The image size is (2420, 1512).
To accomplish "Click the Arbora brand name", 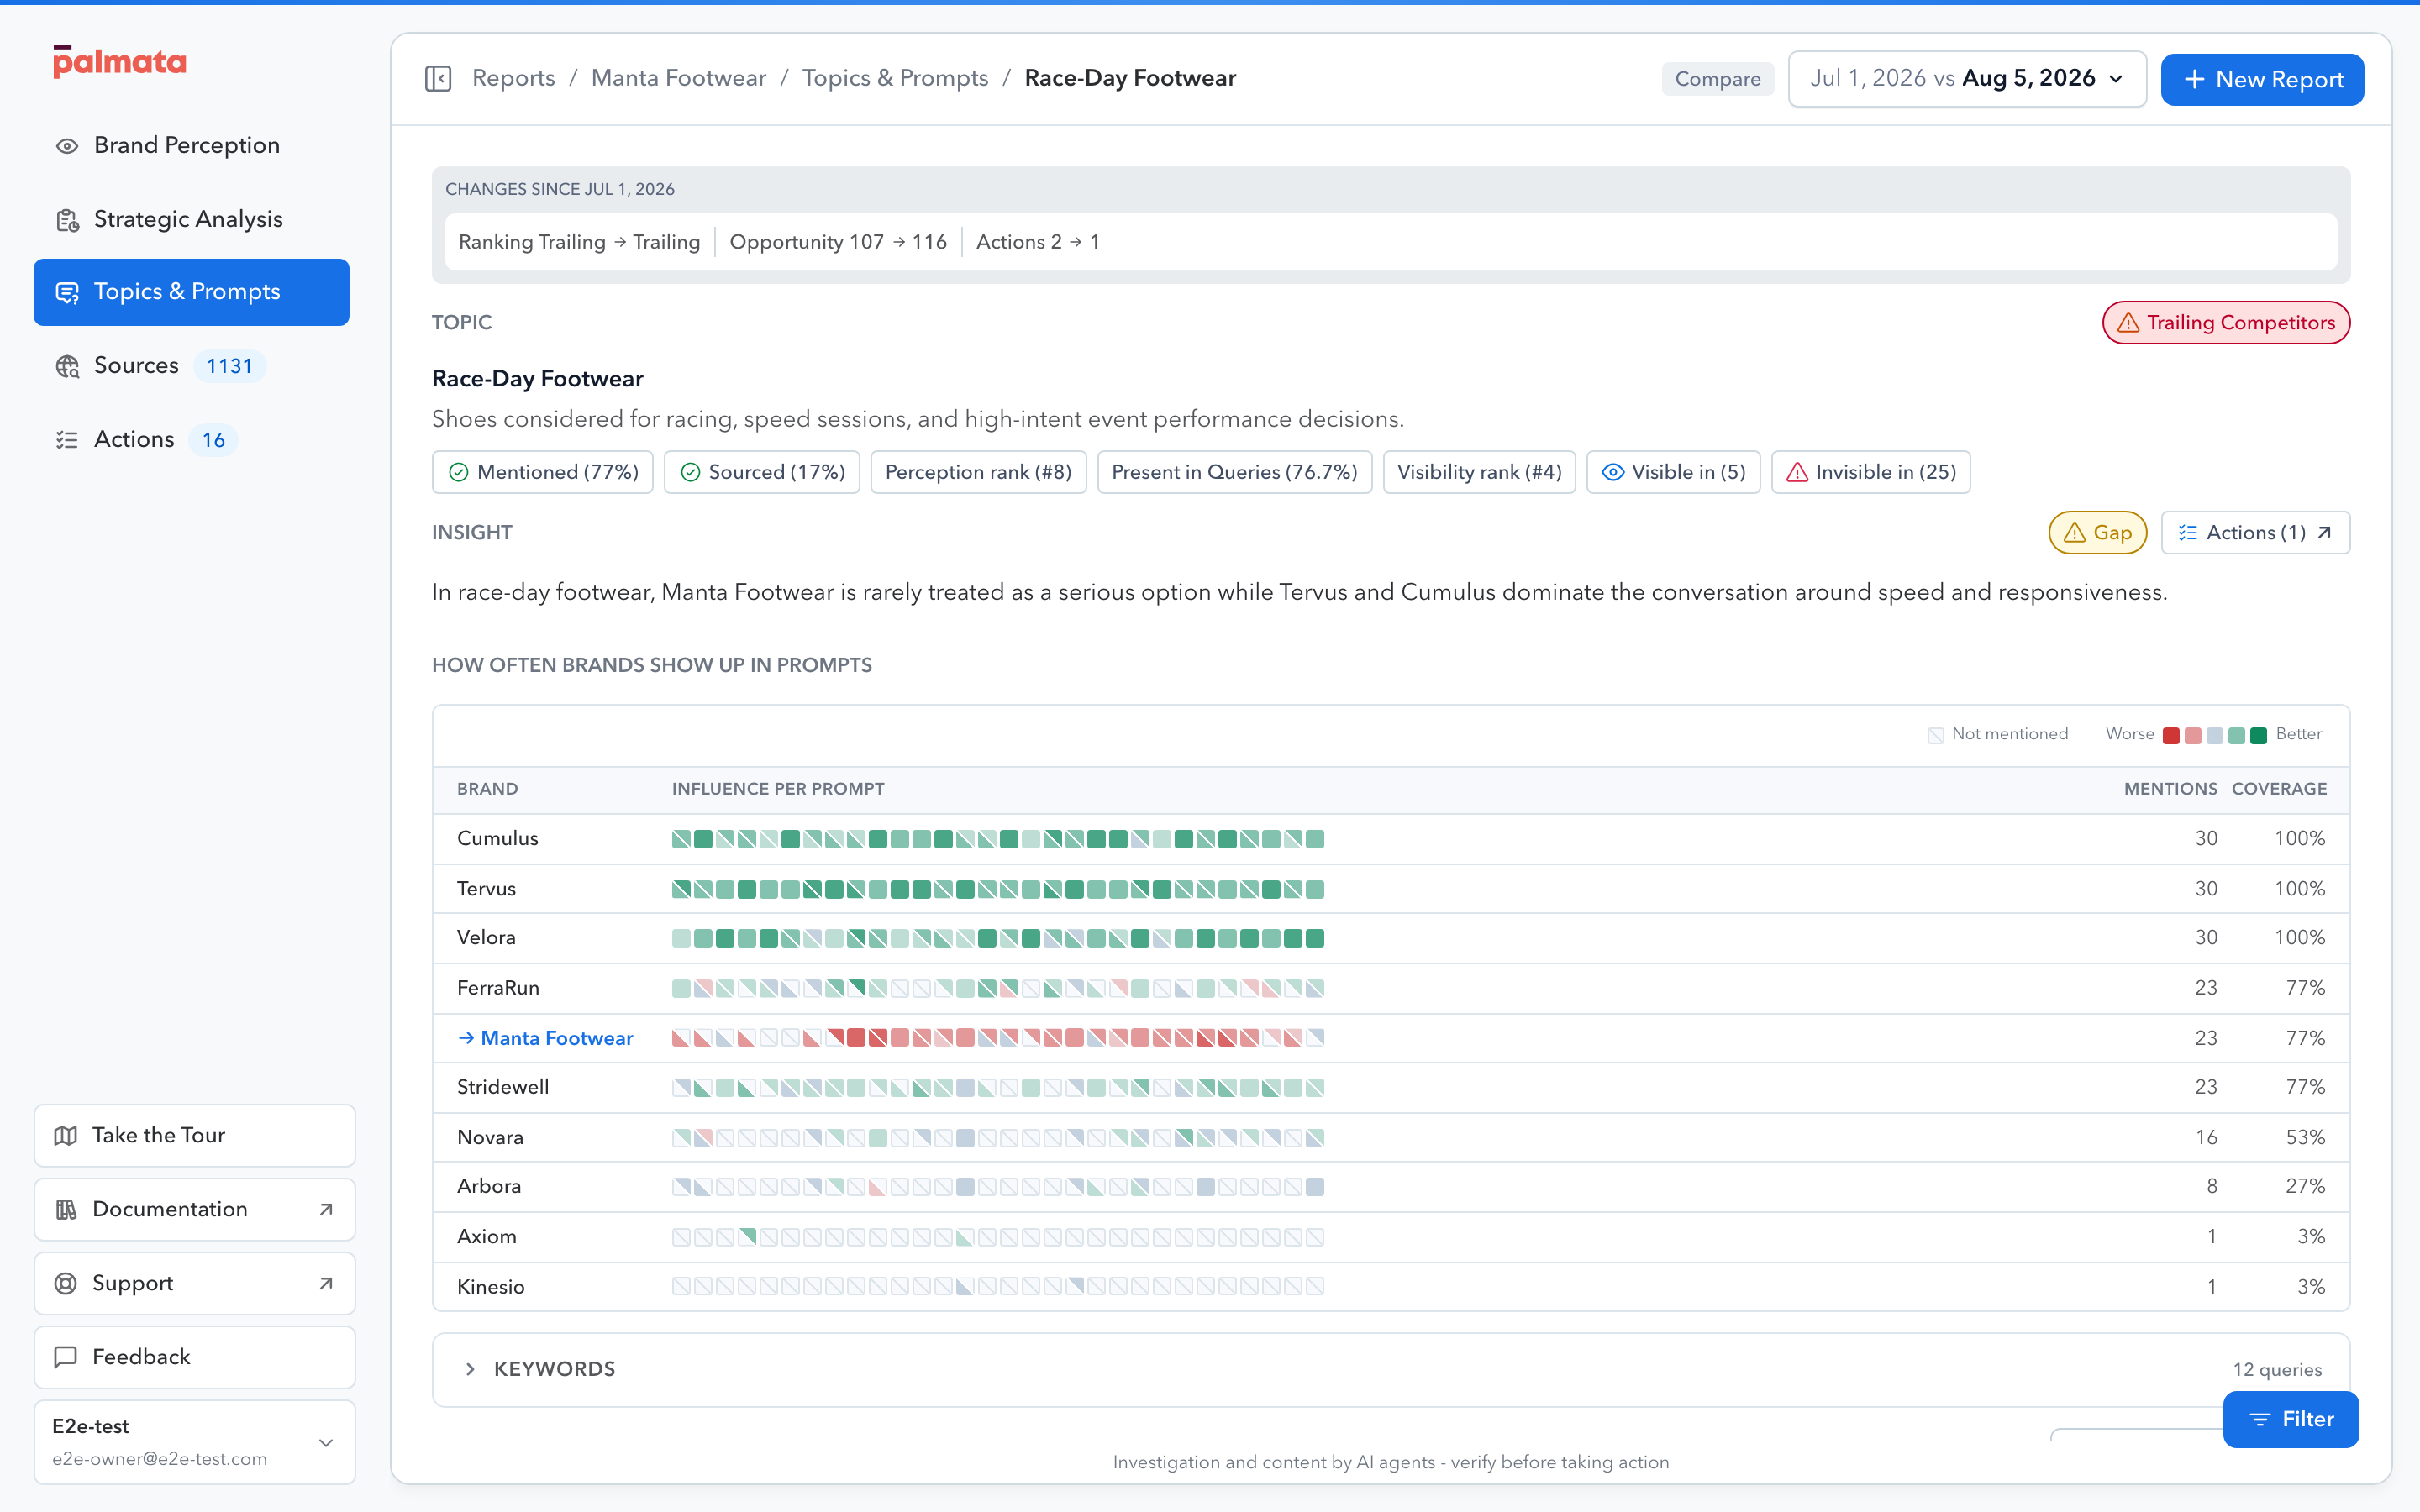I will click(489, 1186).
